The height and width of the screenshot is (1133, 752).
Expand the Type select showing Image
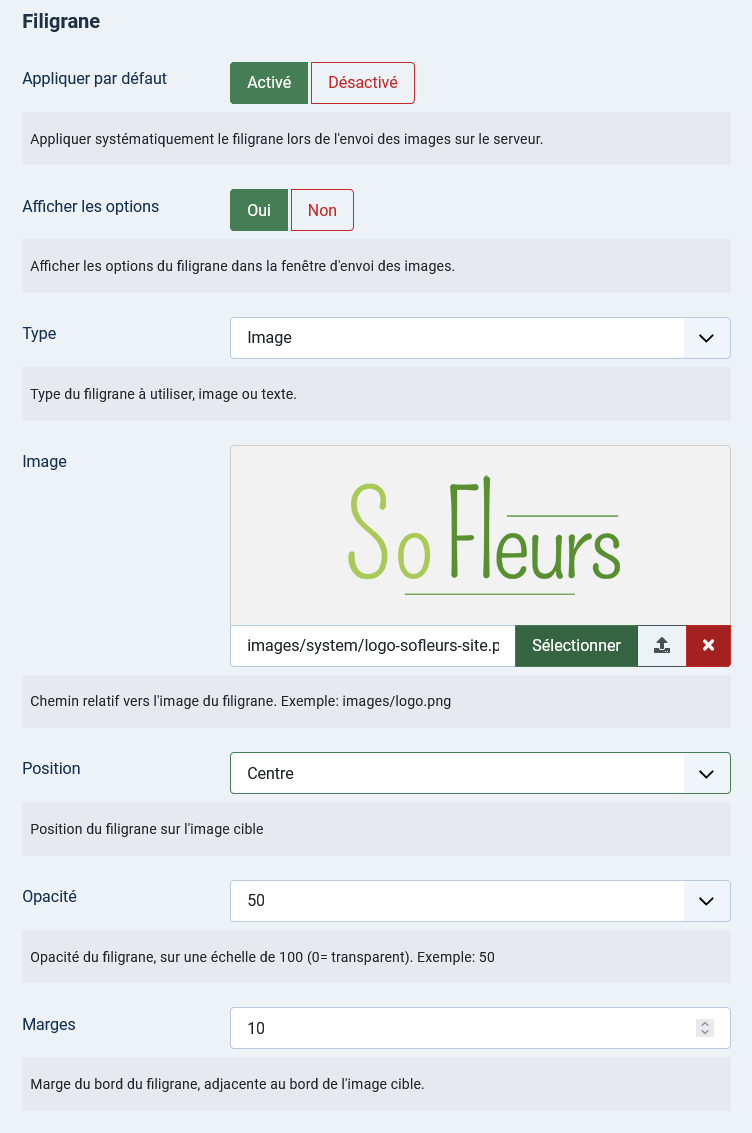(x=480, y=338)
